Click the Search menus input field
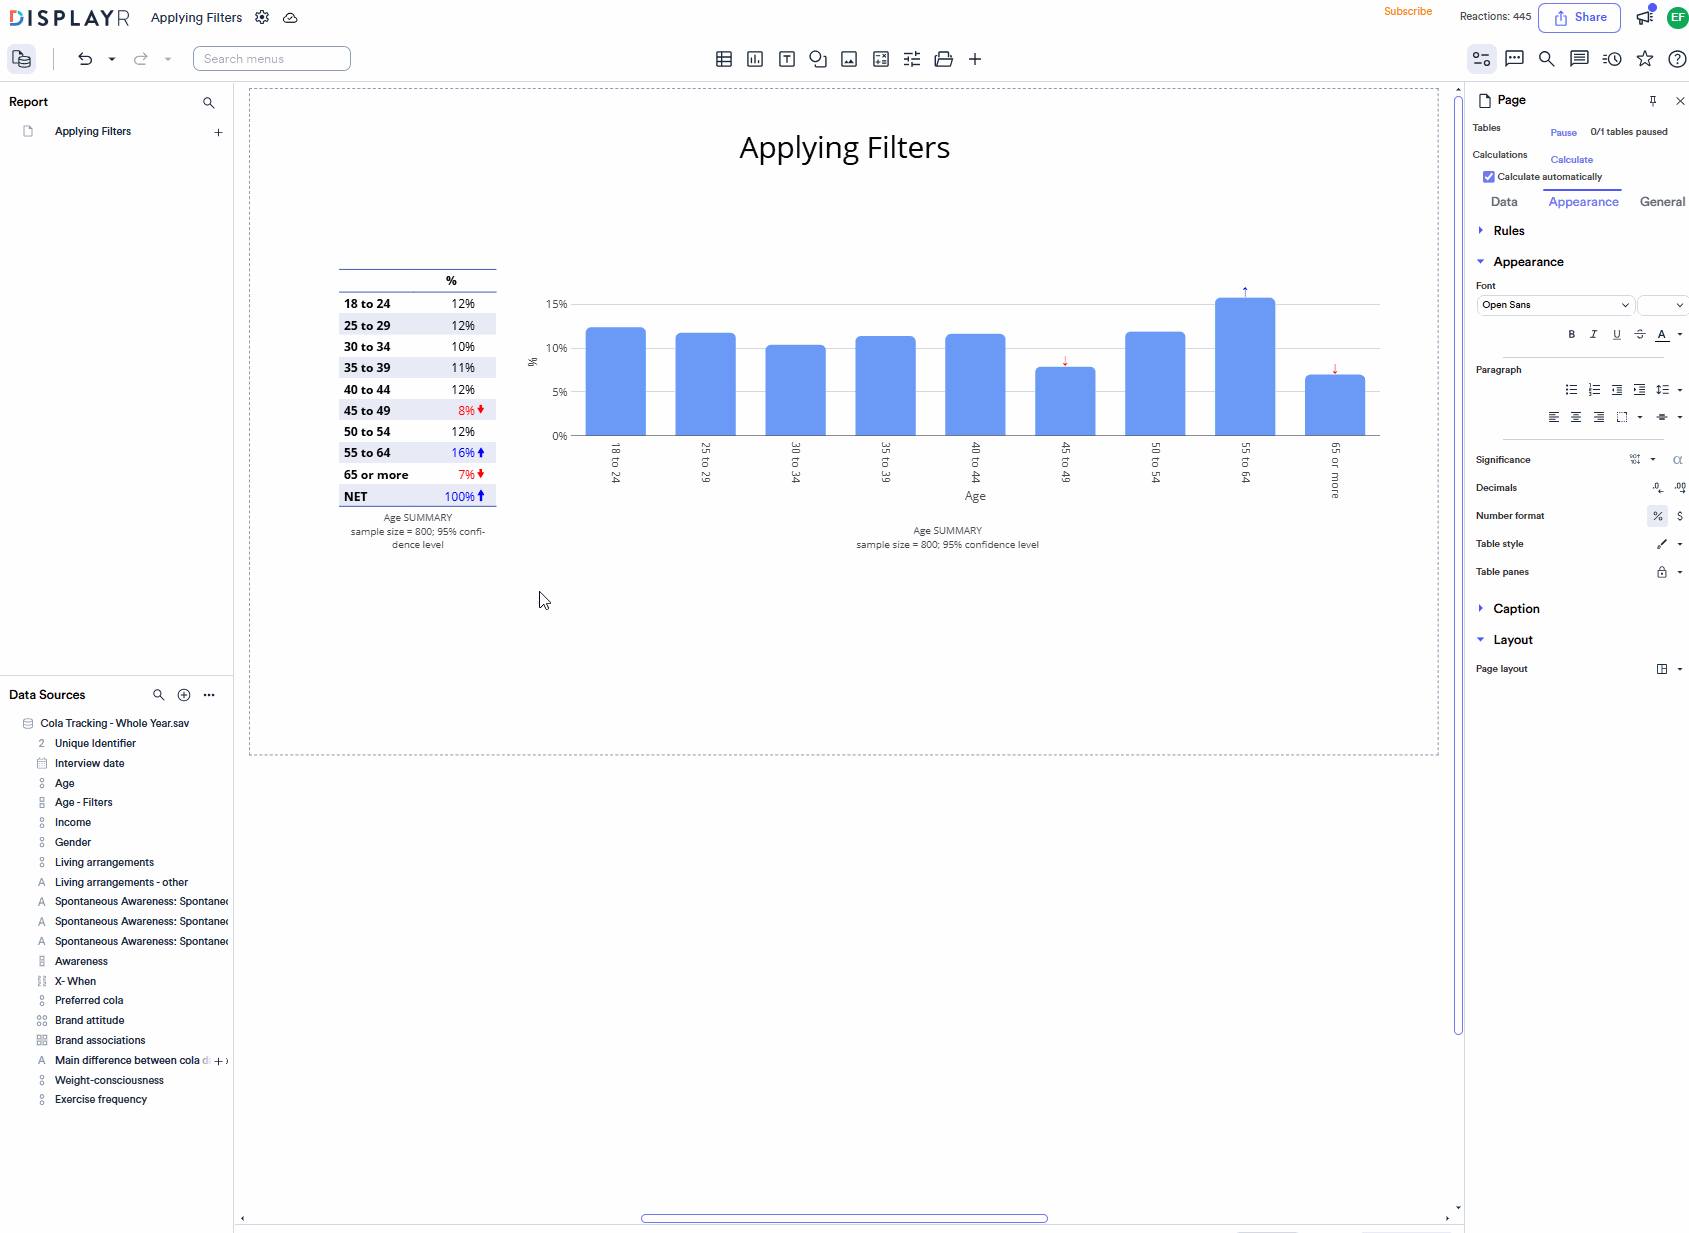This screenshot has height=1233, width=1689. click(x=272, y=59)
